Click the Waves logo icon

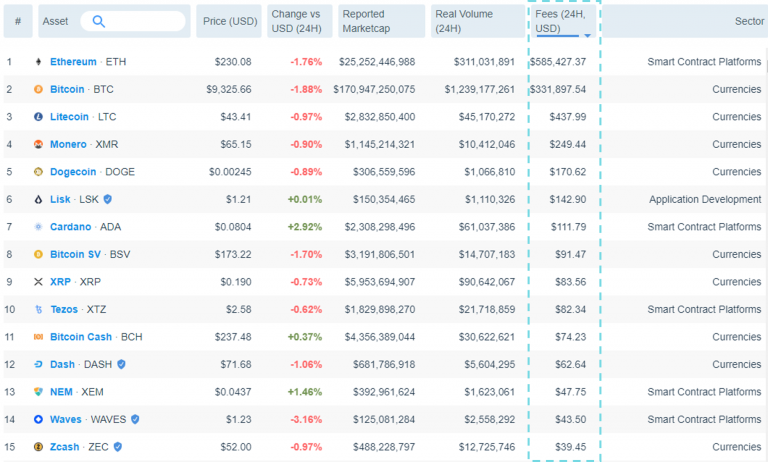(38, 419)
